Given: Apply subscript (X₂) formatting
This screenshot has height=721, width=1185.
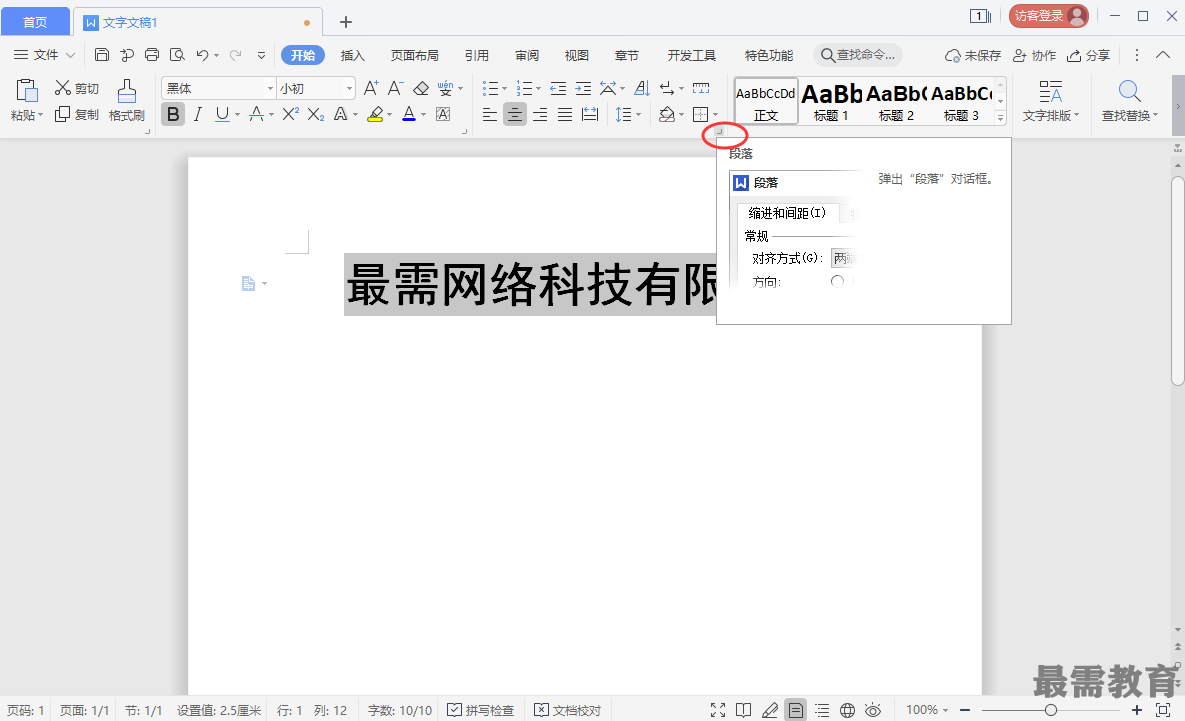Looking at the screenshot, I should tap(316, 114).
